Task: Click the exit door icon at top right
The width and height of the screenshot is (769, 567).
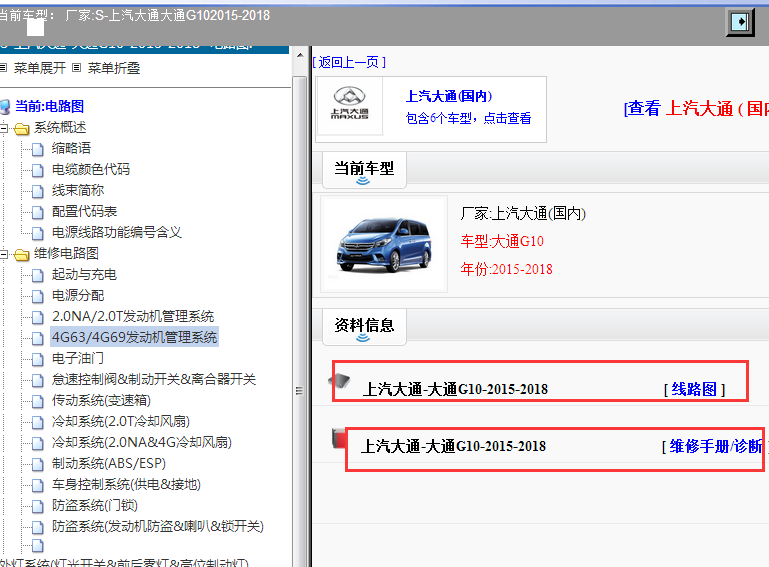Action: [739, 22]
